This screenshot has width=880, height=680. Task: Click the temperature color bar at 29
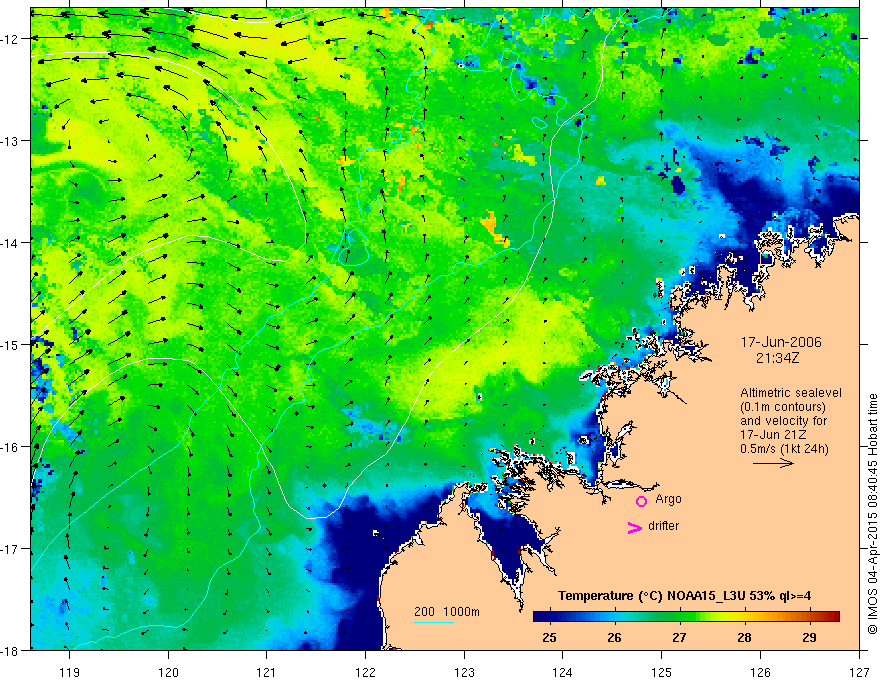(x=809, y=617)
